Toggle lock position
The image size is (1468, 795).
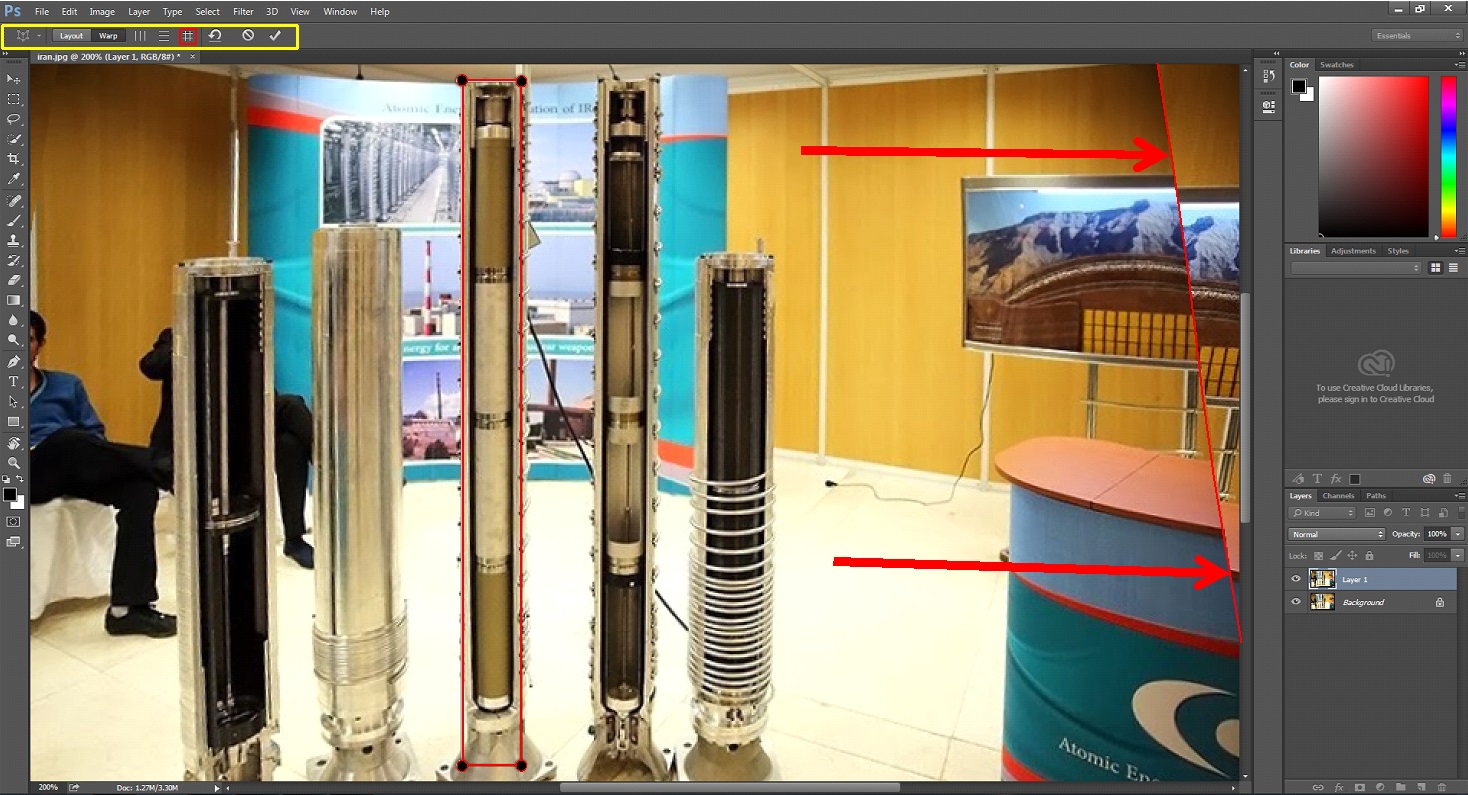[1352, 555]
